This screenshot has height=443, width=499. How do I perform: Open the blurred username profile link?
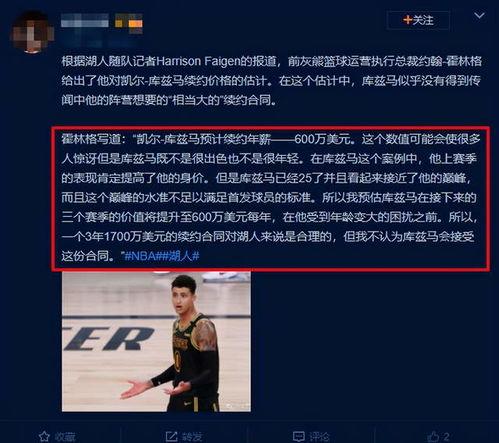coord(85,21)
